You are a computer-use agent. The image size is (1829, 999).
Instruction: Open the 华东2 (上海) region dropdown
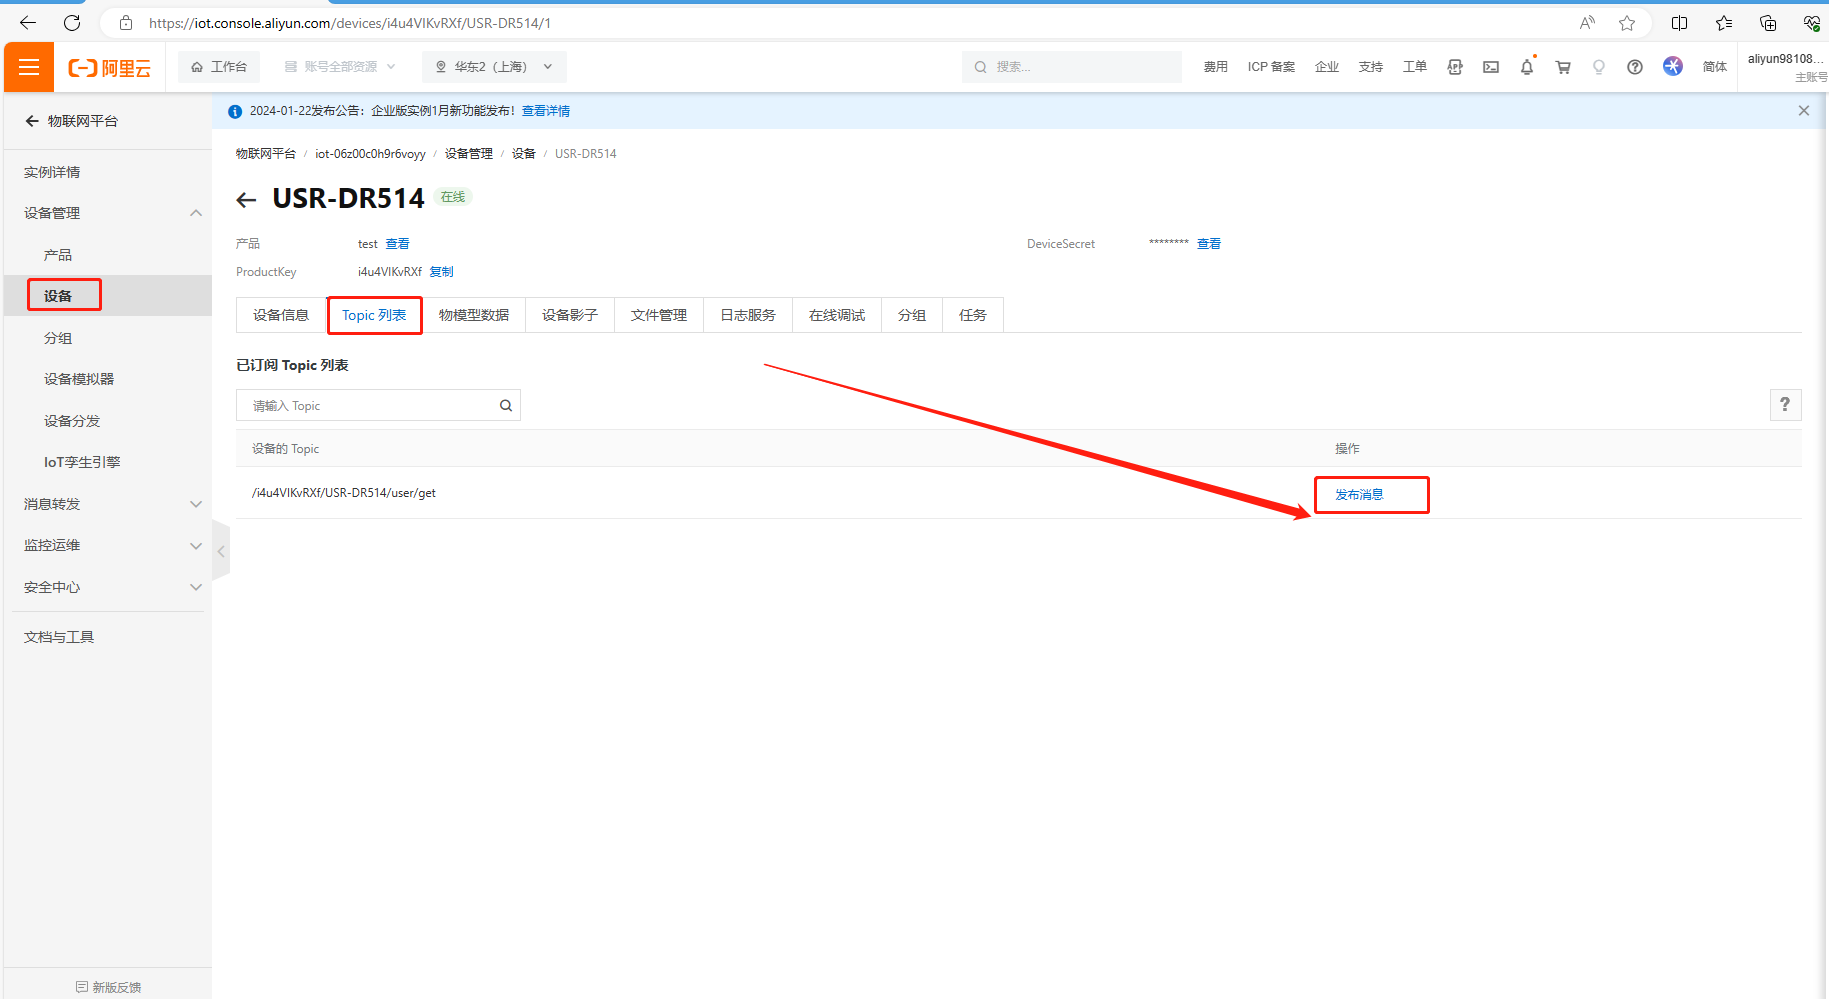pos(494,67)
